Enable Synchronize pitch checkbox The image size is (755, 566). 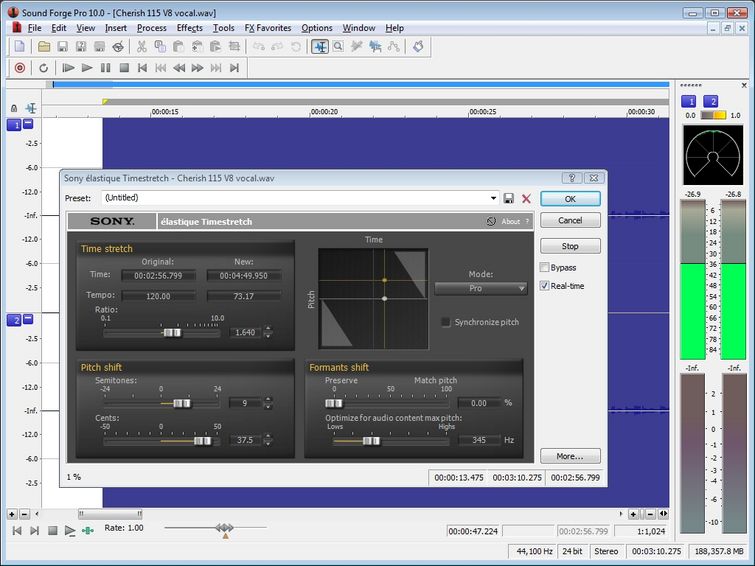coord(446,322)
